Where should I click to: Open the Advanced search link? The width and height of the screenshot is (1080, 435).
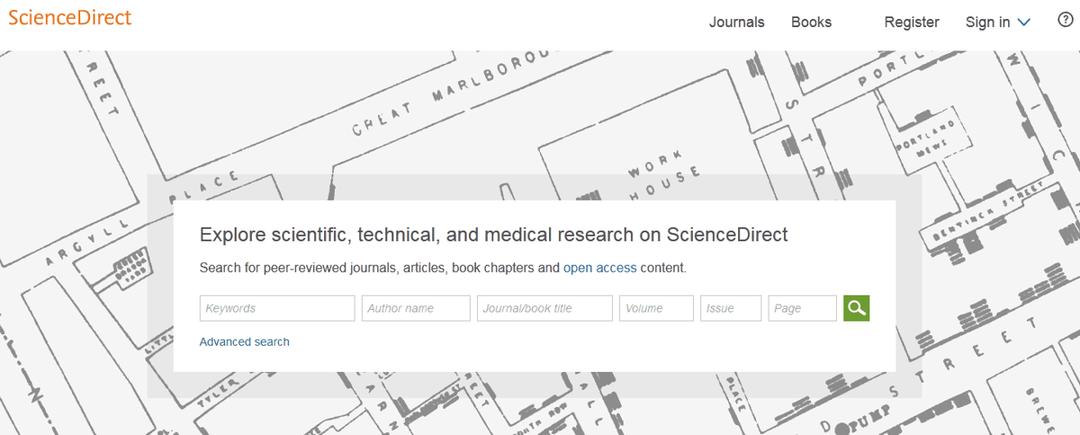click(x=245, y=341)
